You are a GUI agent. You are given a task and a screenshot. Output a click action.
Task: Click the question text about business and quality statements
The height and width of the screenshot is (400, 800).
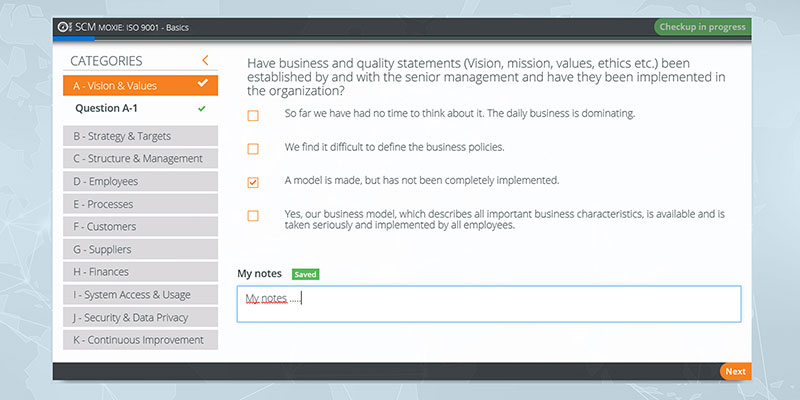coord(486,77)
